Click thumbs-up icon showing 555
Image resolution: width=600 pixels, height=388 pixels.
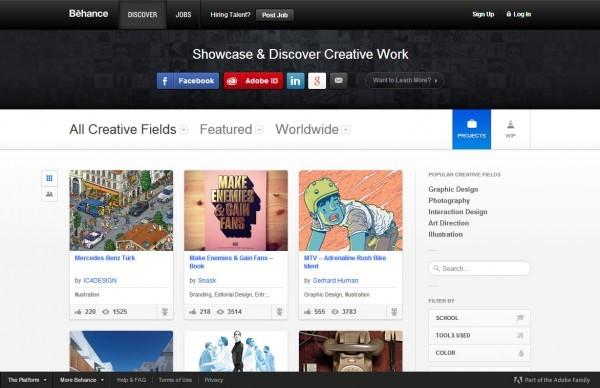coord(307,311)
